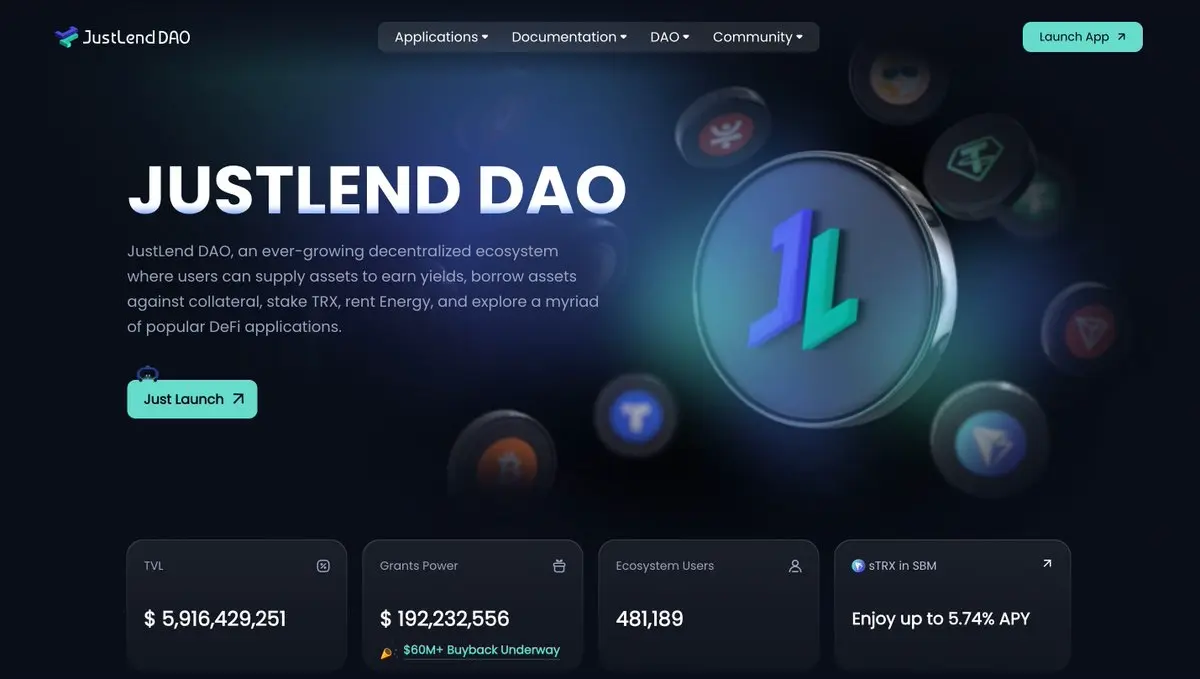Open the sTRX in SBM arrow icon
The height and width of the screenshot is (679, 1200).
(x=1047, y=564)
